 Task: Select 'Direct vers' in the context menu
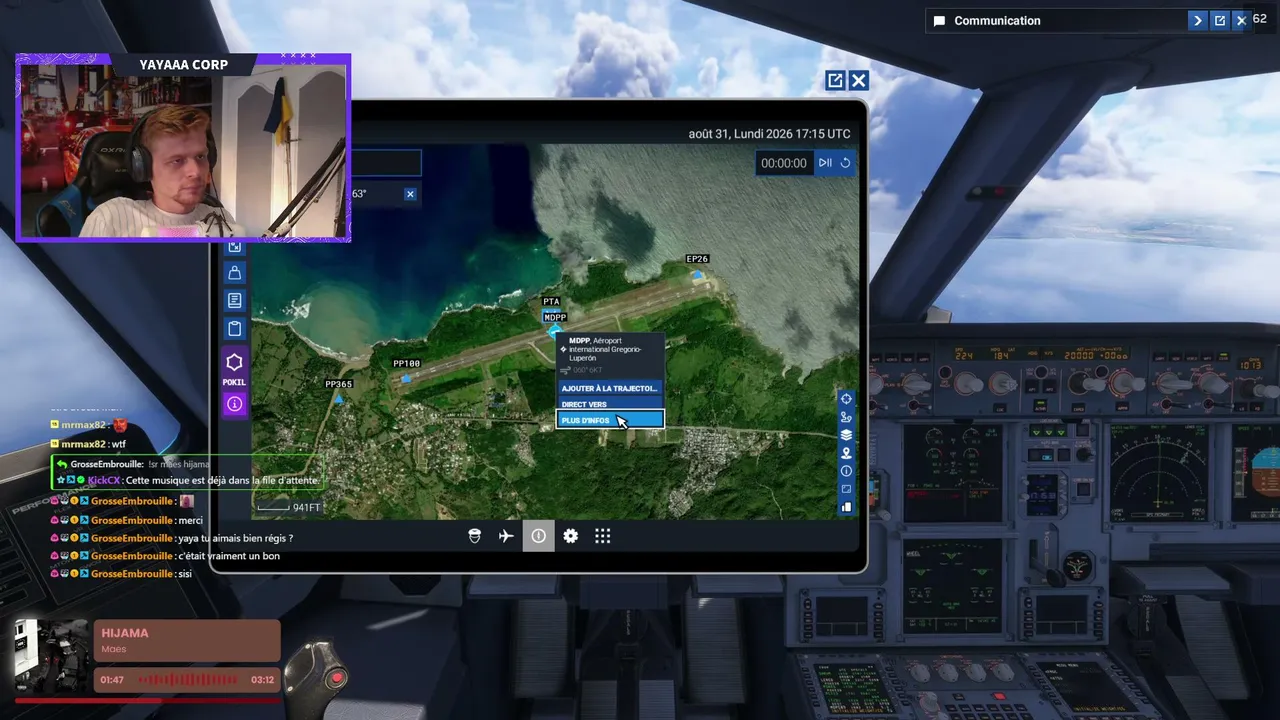pos(610,404)
